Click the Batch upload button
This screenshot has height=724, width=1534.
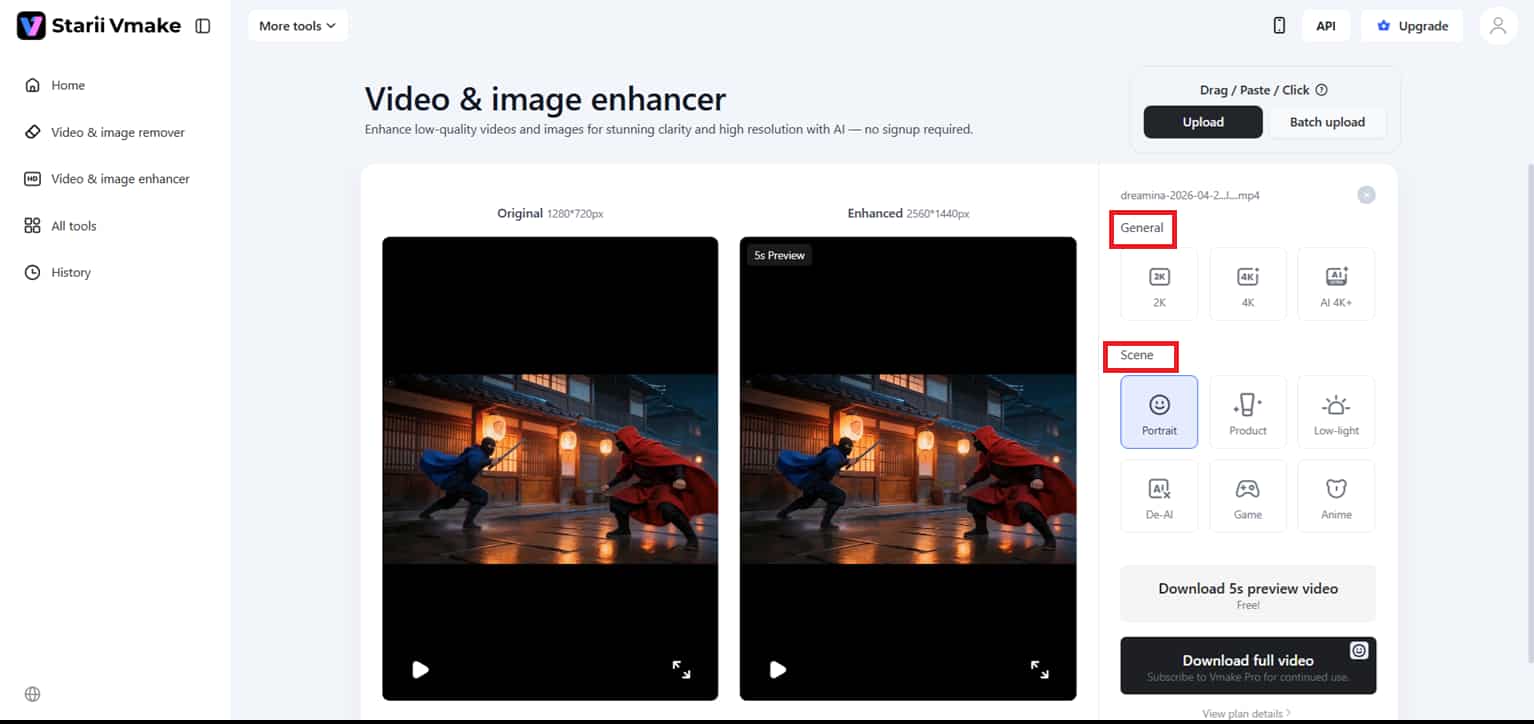coord(1327,122)
